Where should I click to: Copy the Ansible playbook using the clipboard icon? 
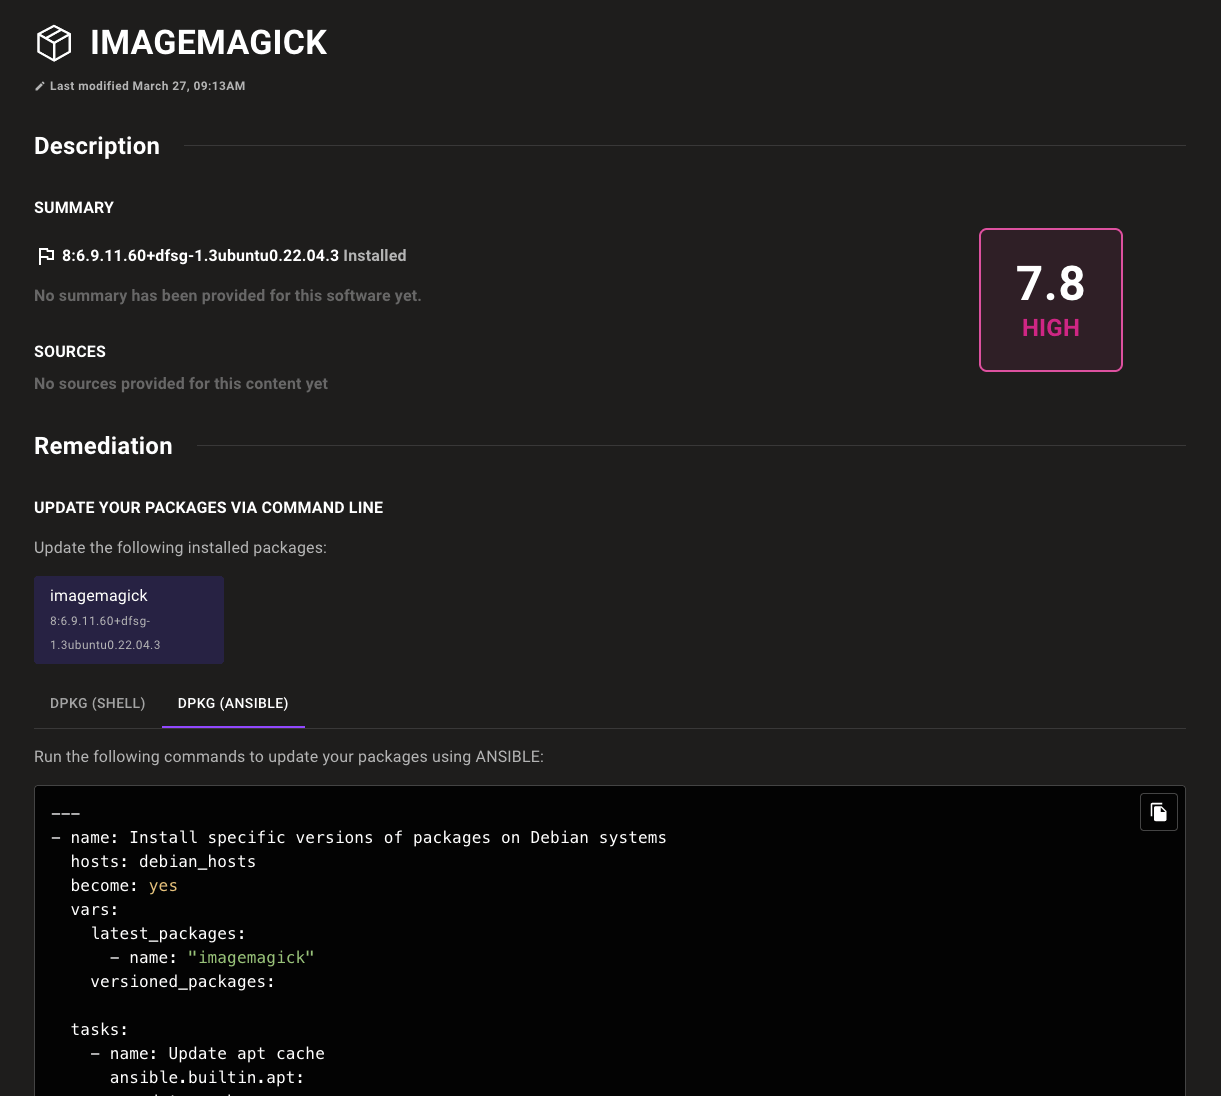1158,811
